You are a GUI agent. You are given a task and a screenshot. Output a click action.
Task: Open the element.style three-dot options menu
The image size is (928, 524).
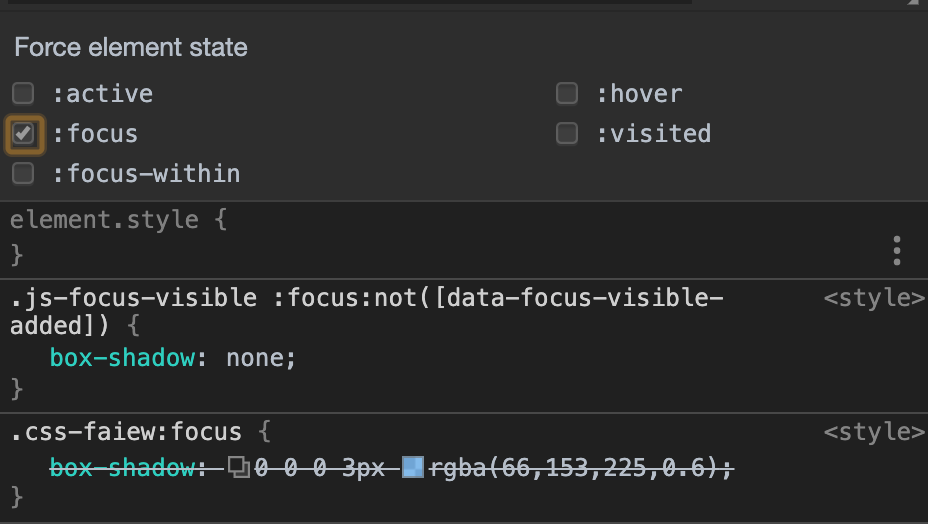pyautogui.click(x=897, y=250)
